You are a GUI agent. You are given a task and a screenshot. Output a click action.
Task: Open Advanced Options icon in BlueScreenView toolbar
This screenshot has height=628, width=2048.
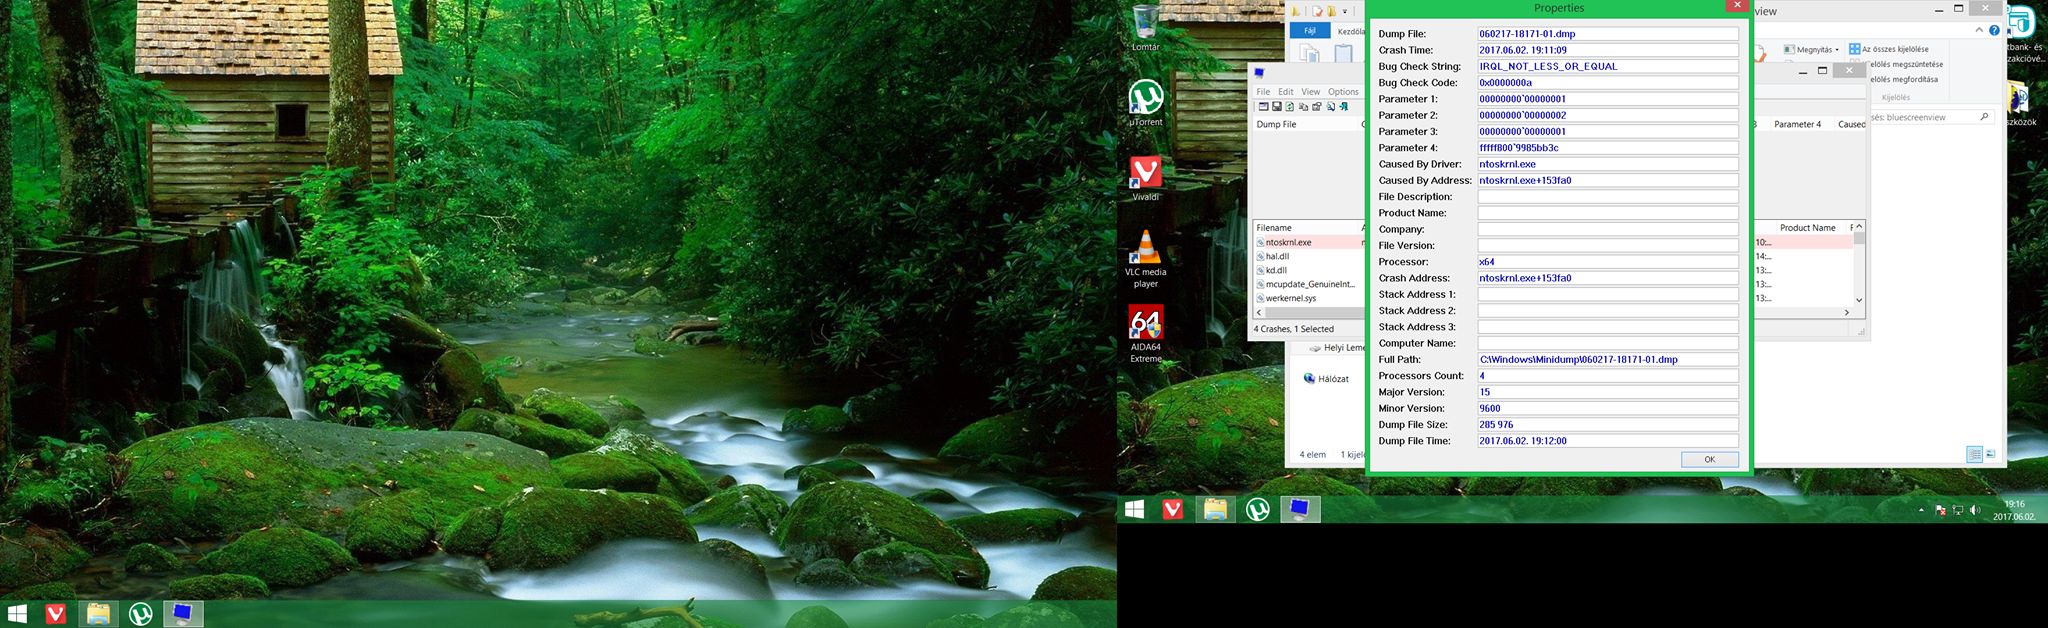(1264, 106)
